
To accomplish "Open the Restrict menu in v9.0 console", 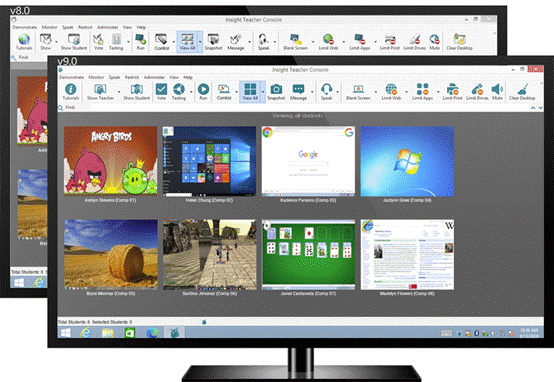I will tap(132, 77).
